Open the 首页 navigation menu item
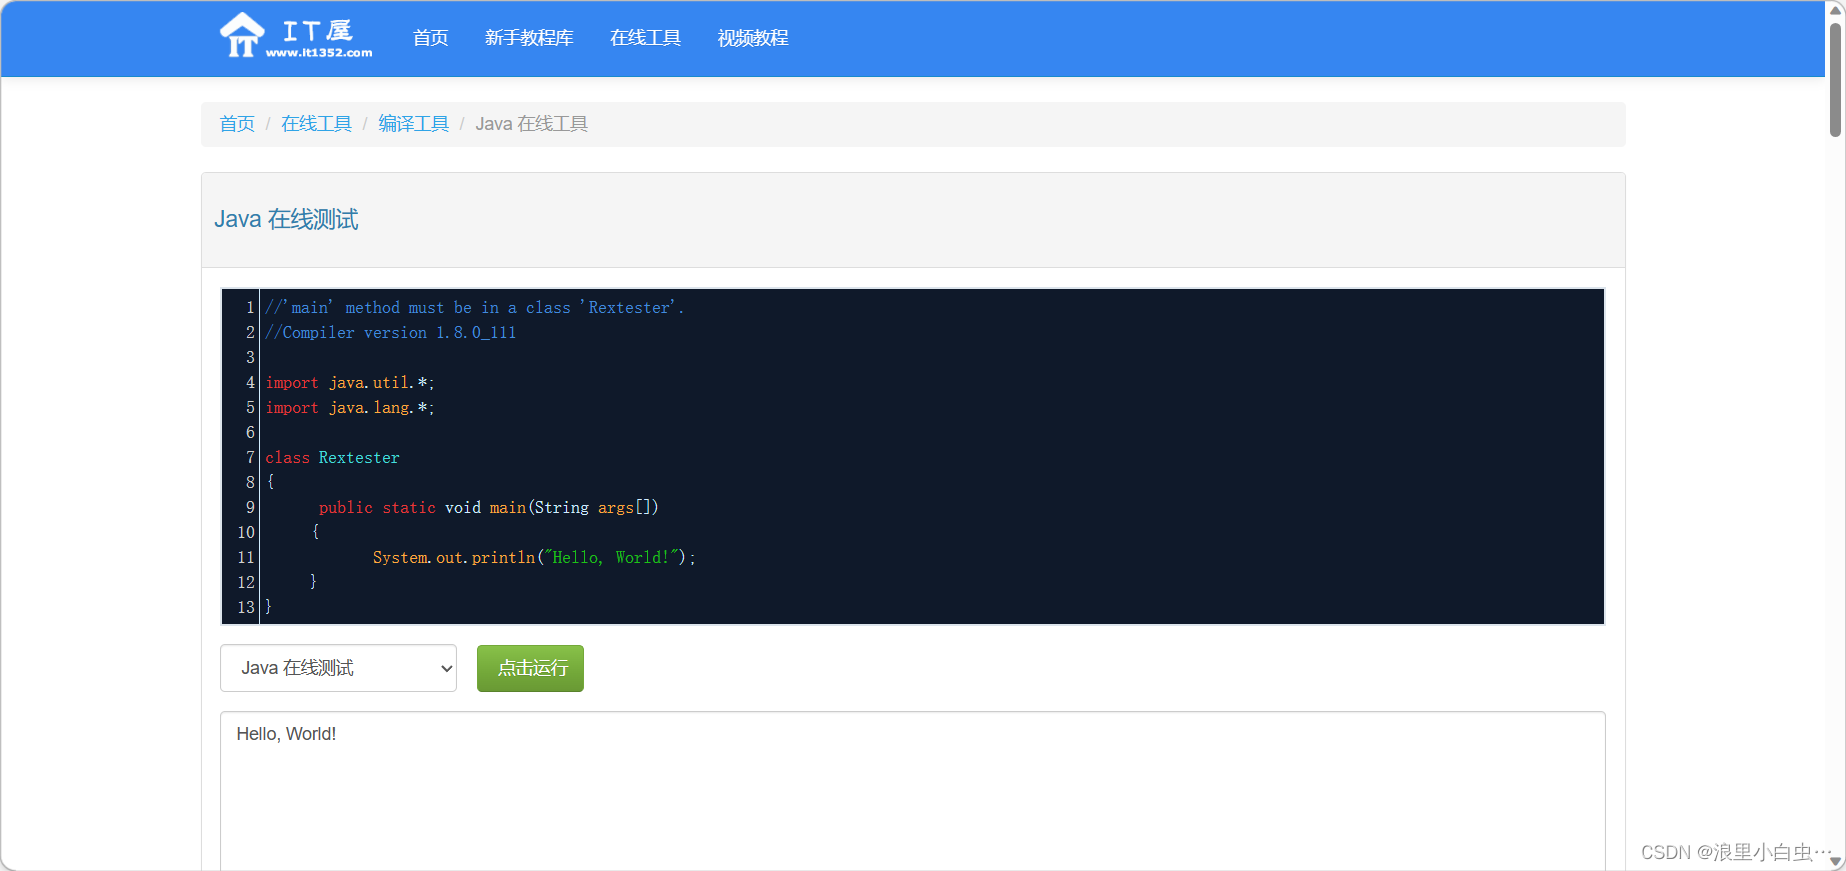The image size is (1846, 871). click(431, 38)
